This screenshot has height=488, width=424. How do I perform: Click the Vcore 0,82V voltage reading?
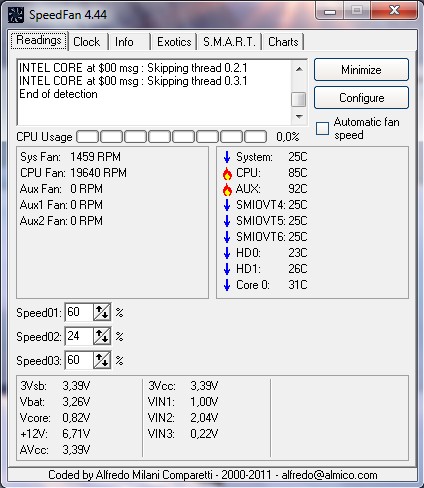tap(55, 418)
